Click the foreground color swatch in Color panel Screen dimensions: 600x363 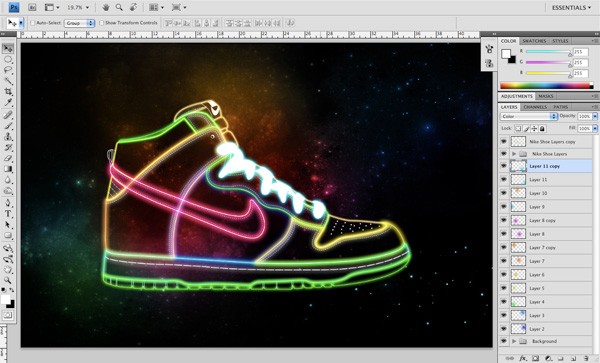pyautogui.click(x=506, y=54)
